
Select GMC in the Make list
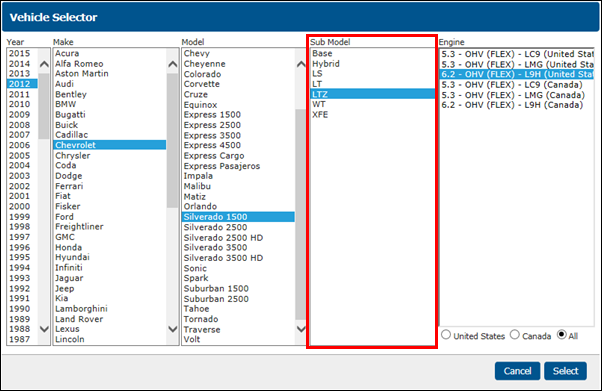[x=109, y=237]
